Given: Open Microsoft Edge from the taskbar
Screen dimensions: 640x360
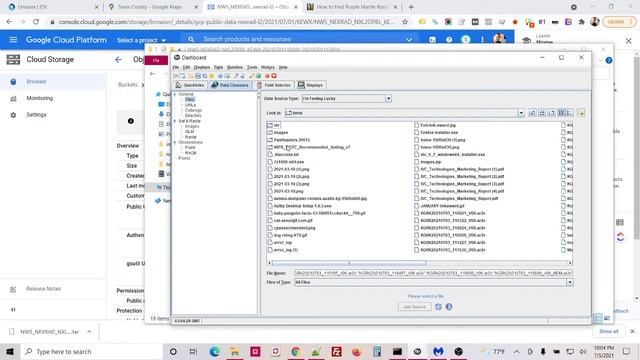Looking at the screenshot, I should [x=214, y=351].
